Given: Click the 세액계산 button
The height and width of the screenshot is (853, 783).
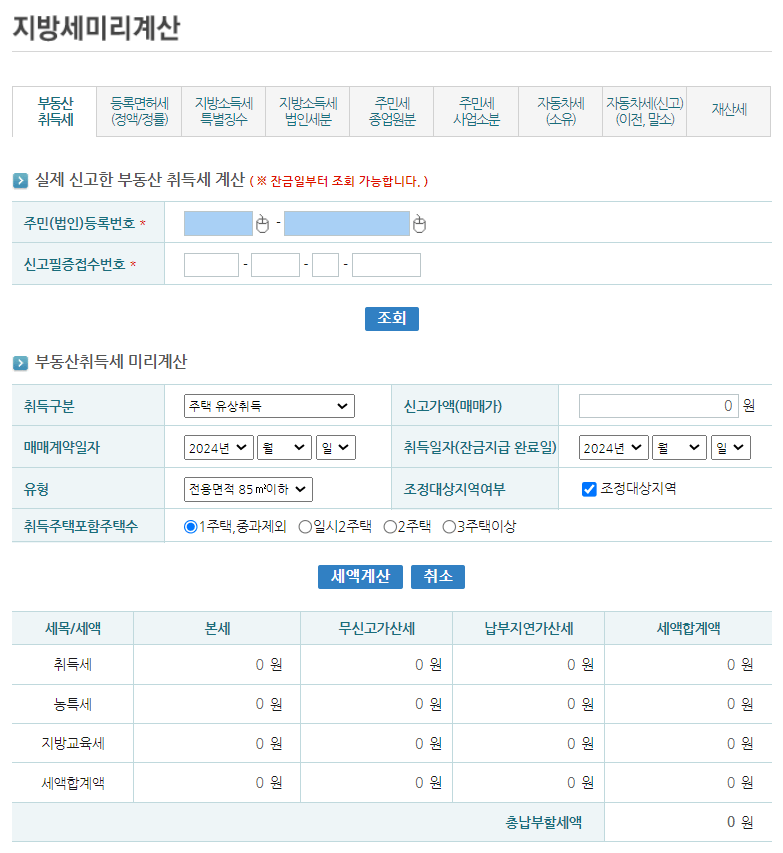Looking at the screenshot, I should tap(360, 577).
